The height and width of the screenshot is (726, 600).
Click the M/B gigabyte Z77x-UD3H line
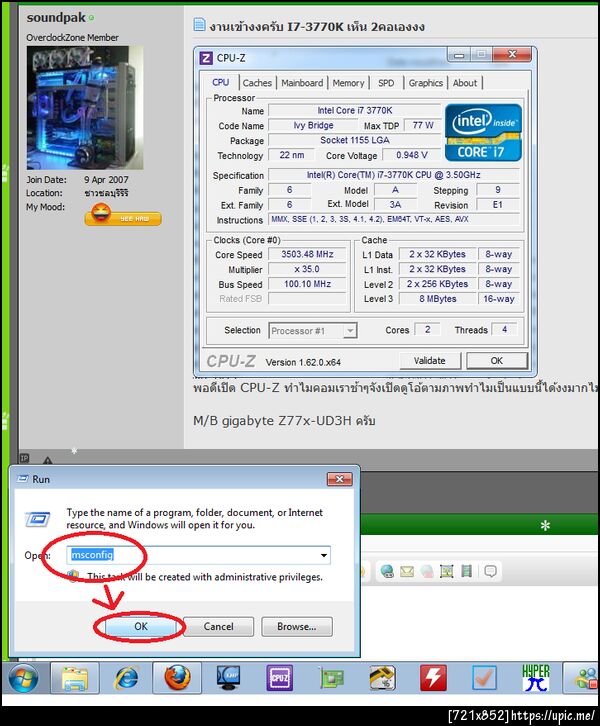[284, 420]
